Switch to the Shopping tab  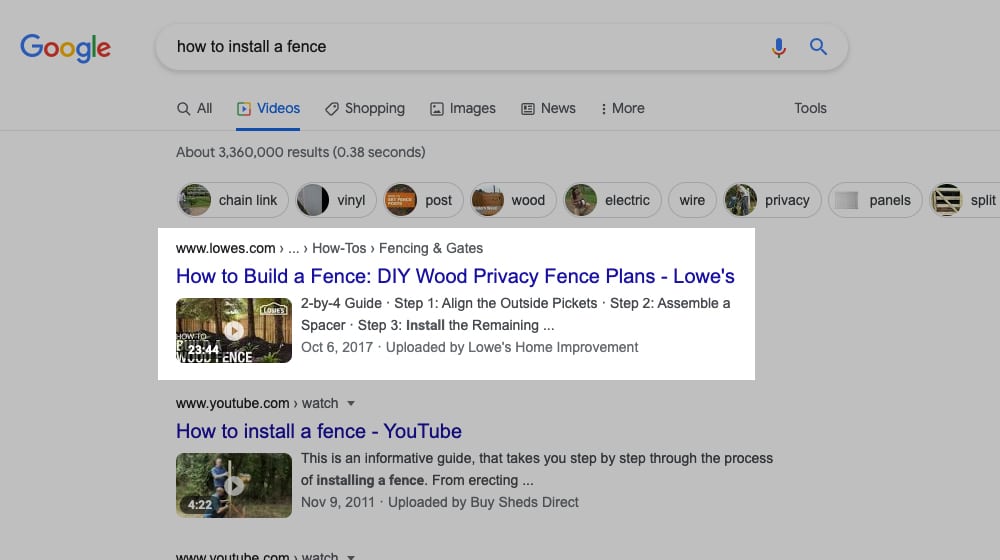click(365, 108)
